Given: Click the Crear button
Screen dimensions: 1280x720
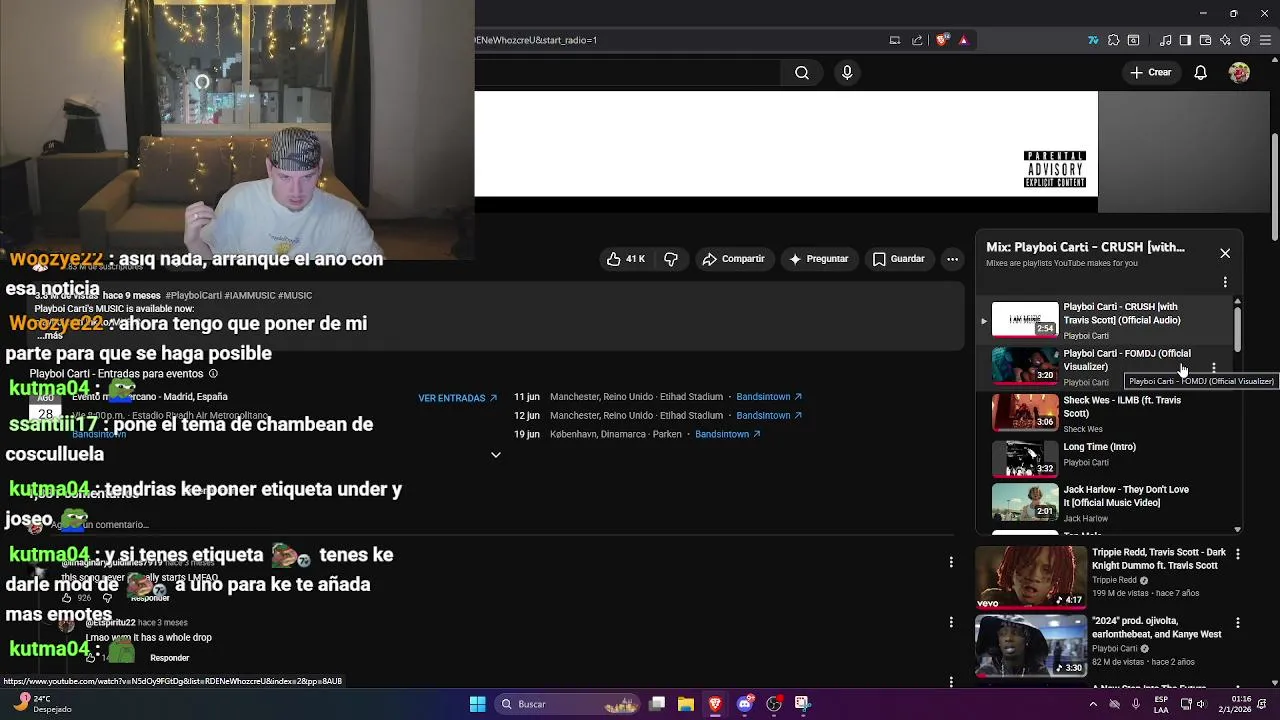Looking at the screenshot, I should click(x=1150, y=72).
